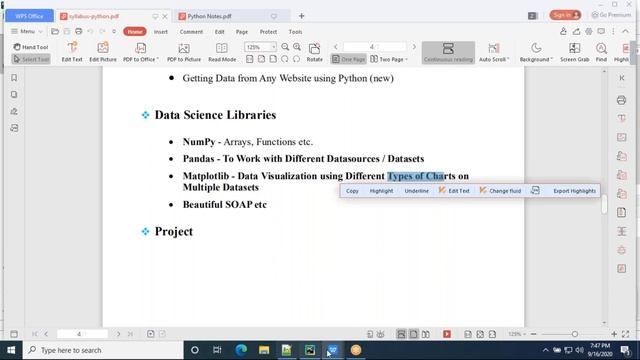Expand quick access toolbar options arrow
Screen dimensions: 640x360
[114, 31]
